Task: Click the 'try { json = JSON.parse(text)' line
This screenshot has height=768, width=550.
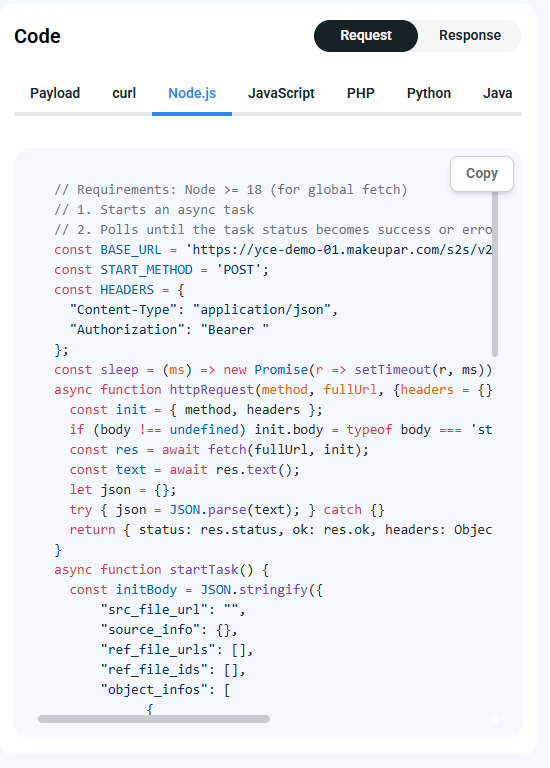Action: (x=227, y=510)
